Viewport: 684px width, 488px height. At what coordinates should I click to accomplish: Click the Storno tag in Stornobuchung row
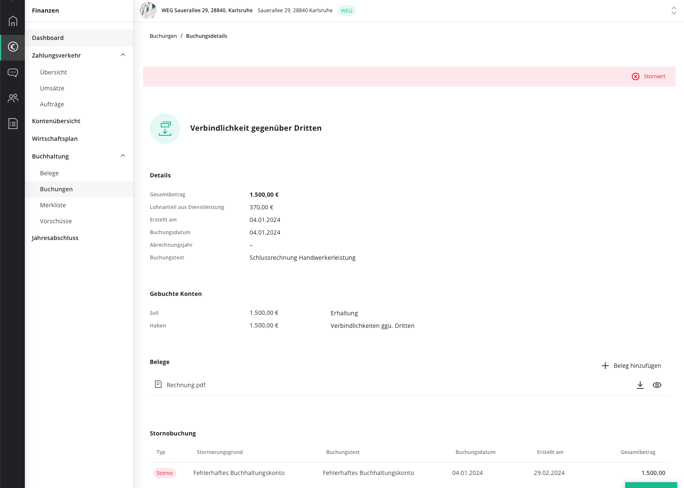pos(164,473)
